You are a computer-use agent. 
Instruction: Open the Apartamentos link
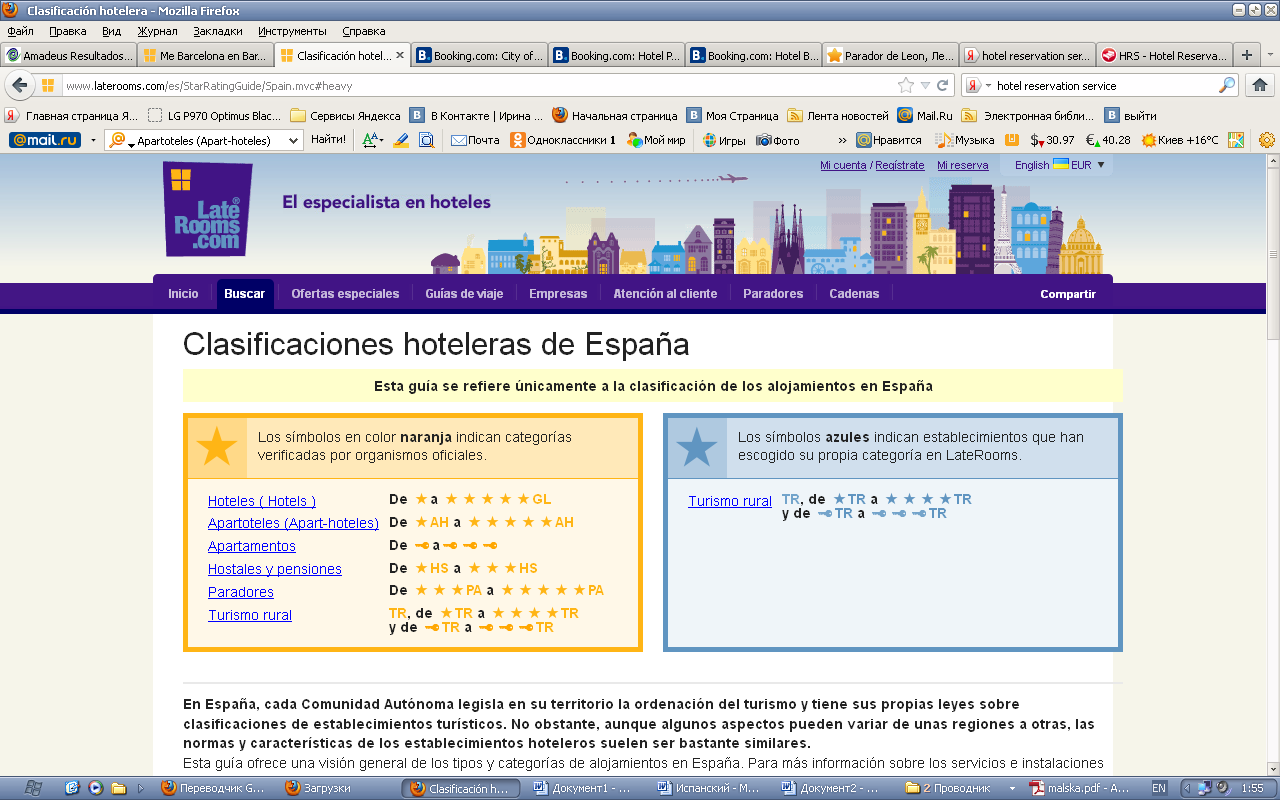click(x=252, y=546)
